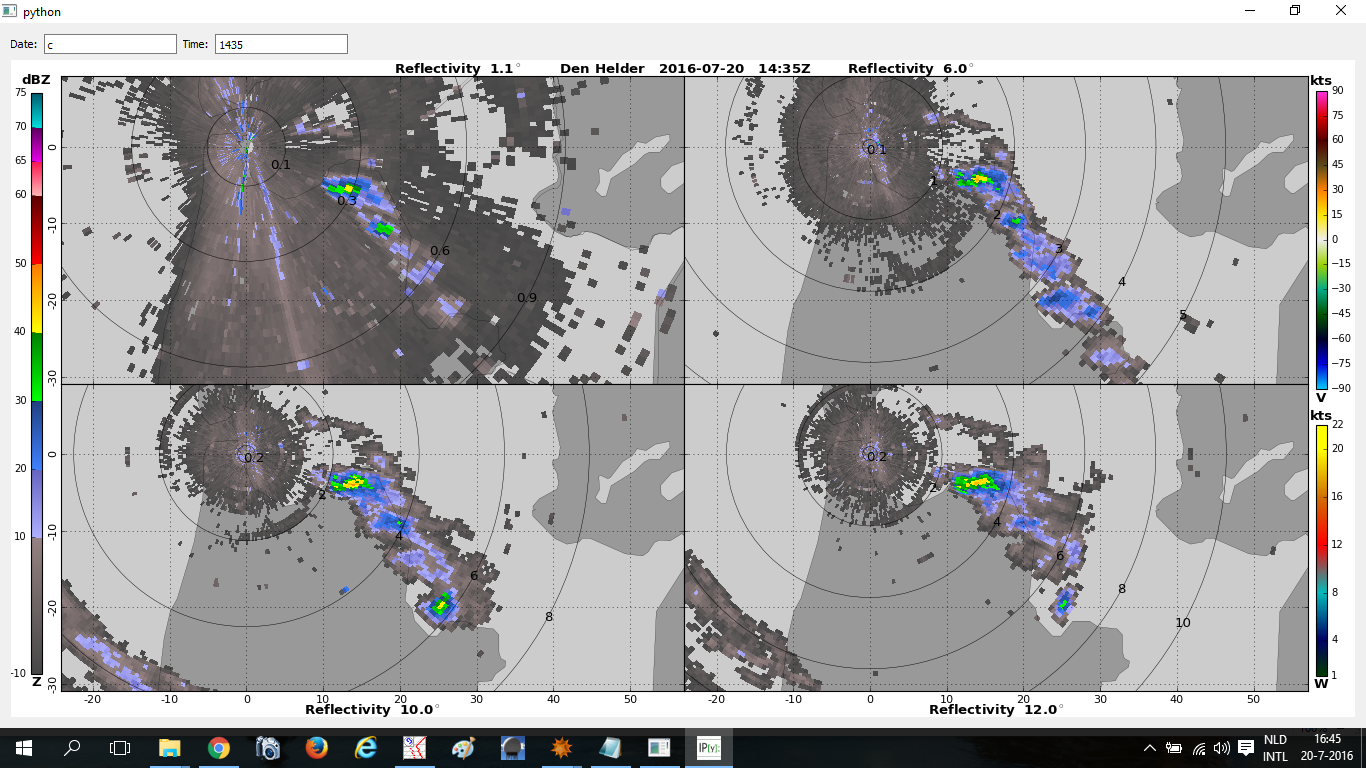Screen dimensions: 1366x768
Task: Open Firefox from the taskbar
Action: (x=316, y=747)
